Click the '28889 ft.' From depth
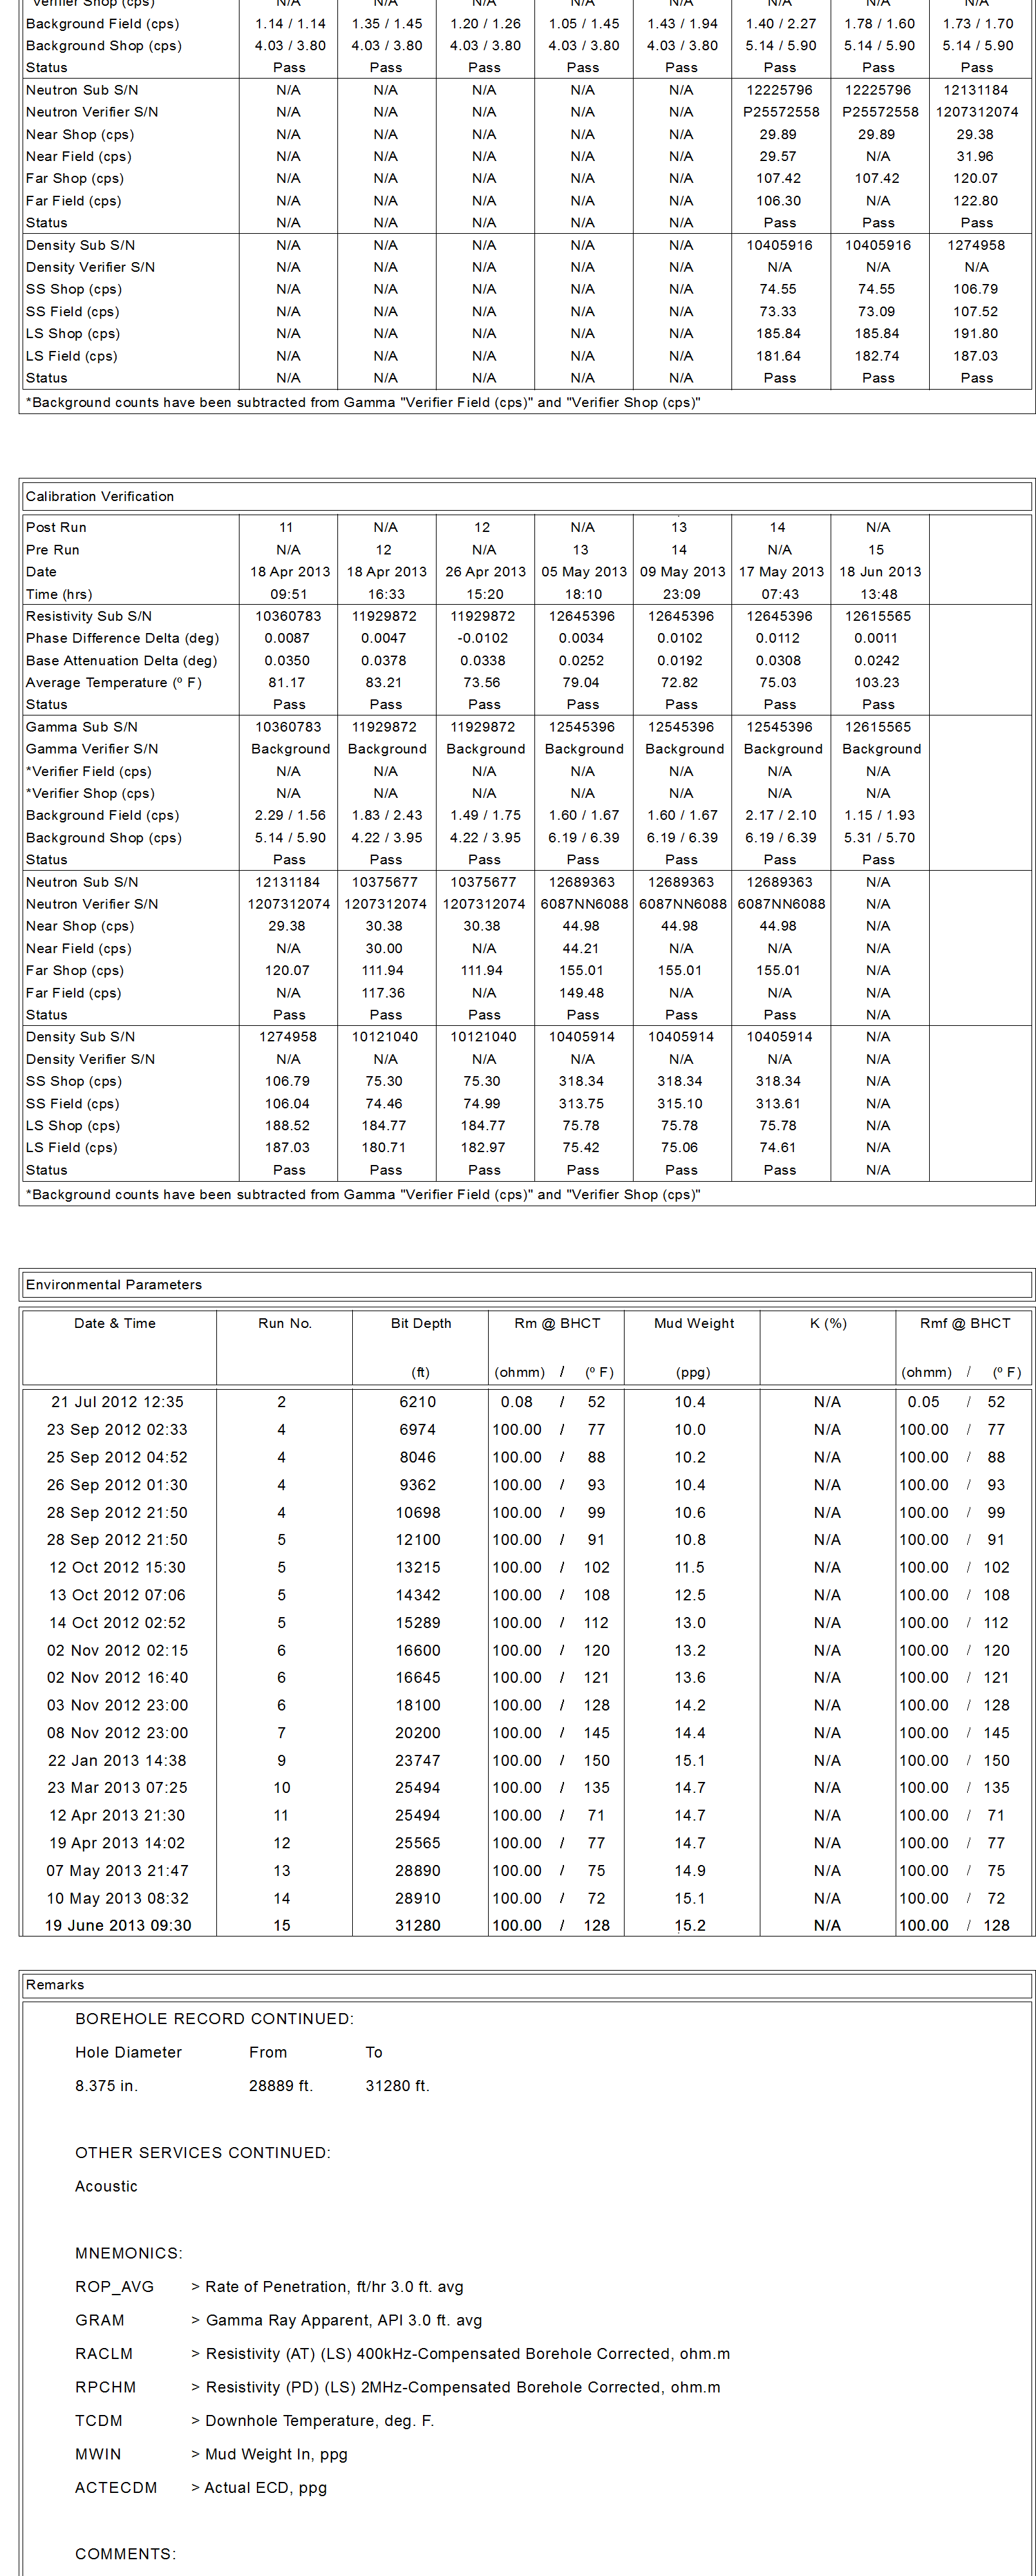Viewport: 1036px width, 2576px height. coord(281,2085)
